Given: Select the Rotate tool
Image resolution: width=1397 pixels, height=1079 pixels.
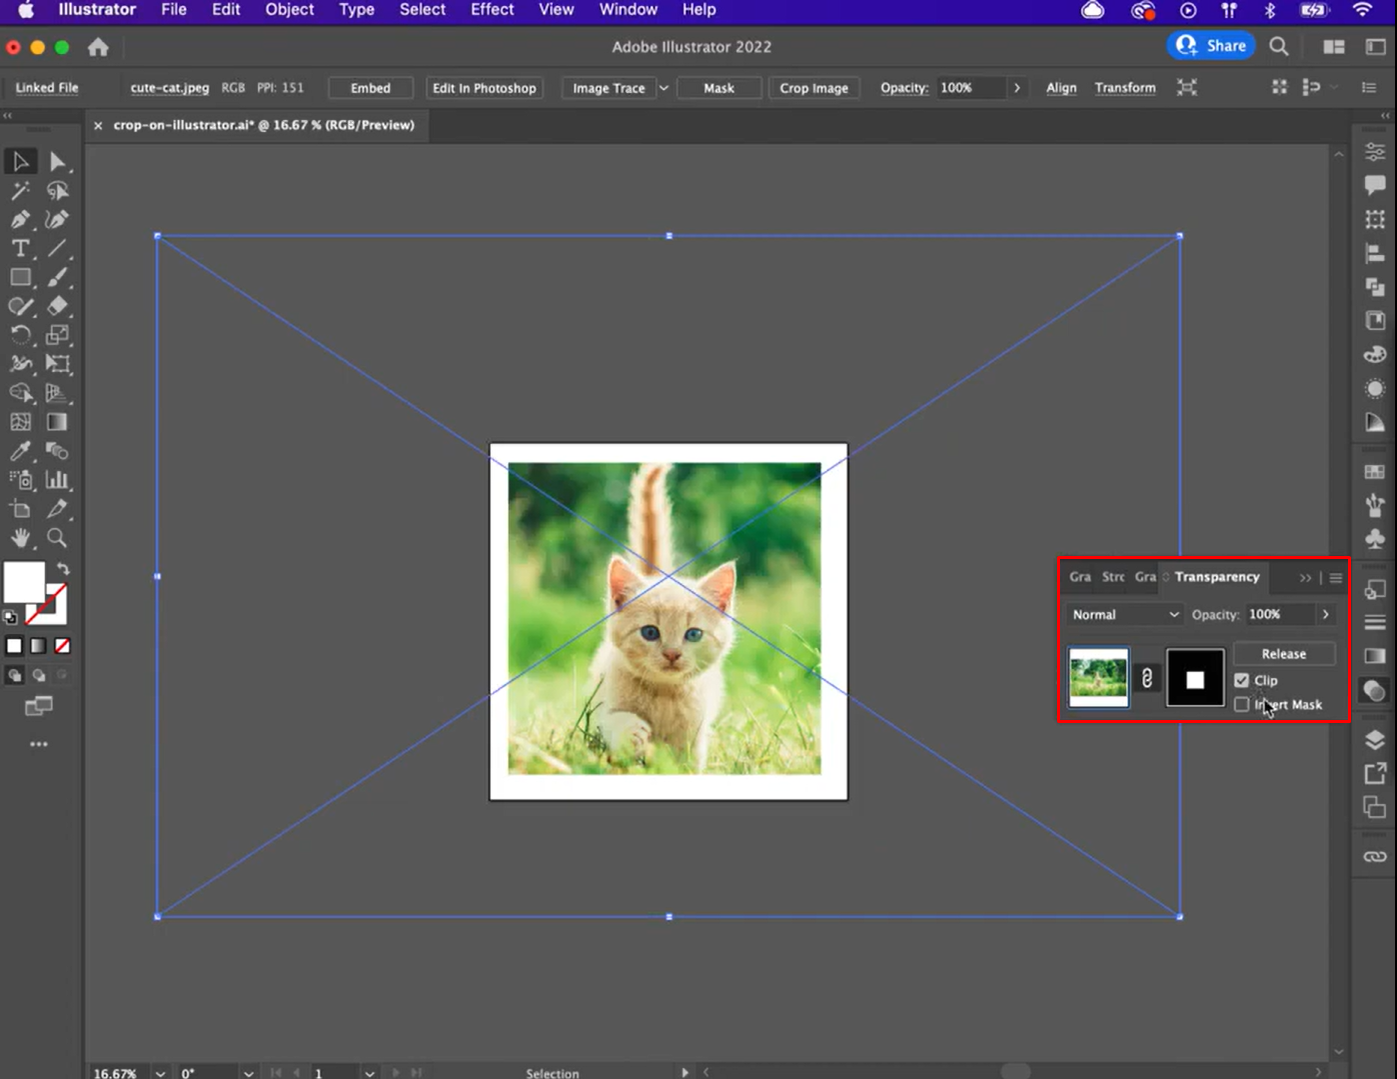Looking at the screenshot, I should [20, 335].
